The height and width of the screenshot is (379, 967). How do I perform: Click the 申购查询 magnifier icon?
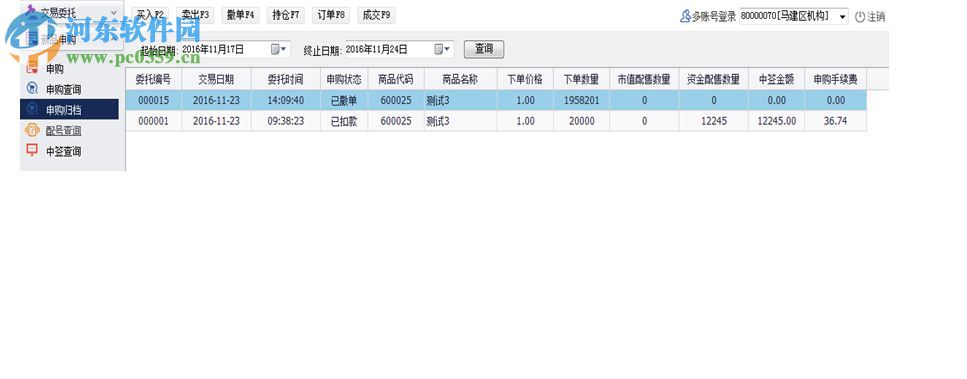pyautogui.click(x=32, y=89)
